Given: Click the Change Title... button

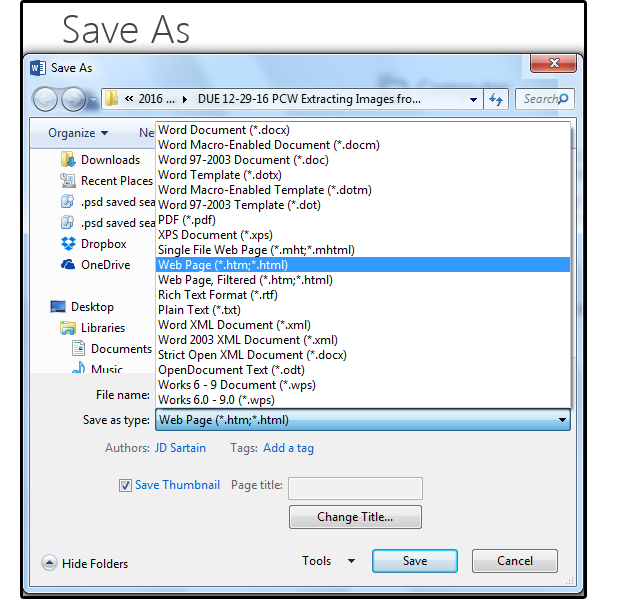Looking at the screenshot, I should (x=355, y=517).
